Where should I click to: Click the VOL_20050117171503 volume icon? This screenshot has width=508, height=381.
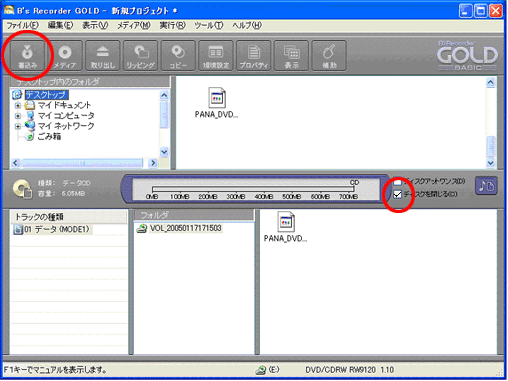click(x=142, y=228)
